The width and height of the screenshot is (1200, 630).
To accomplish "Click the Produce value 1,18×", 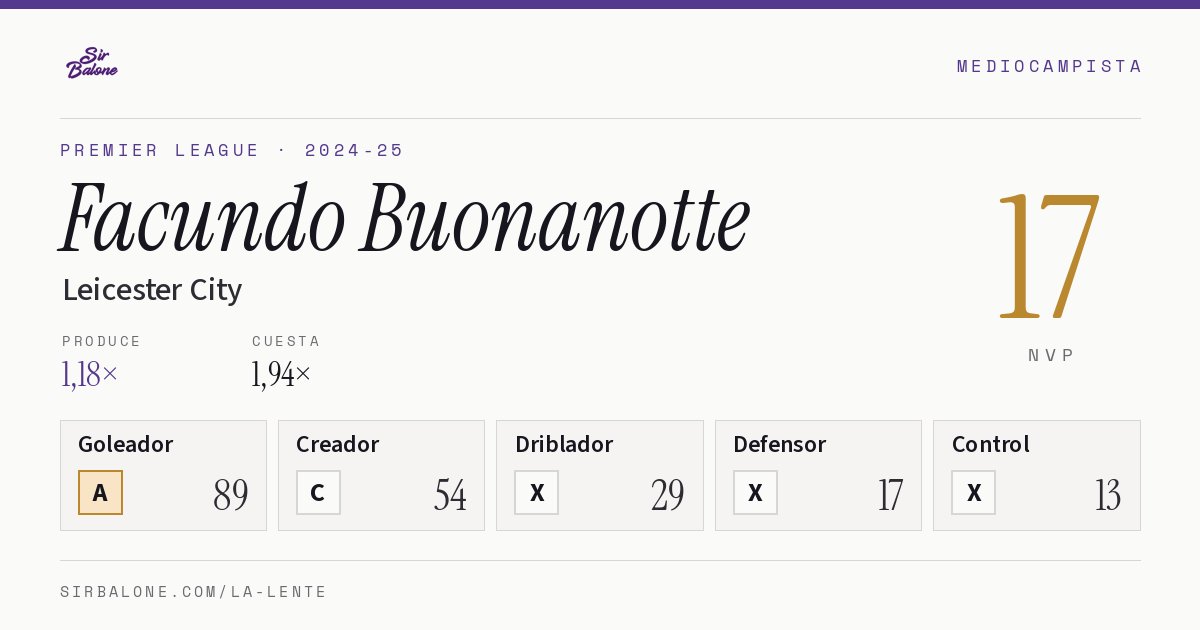I will (x=90, y=374).
